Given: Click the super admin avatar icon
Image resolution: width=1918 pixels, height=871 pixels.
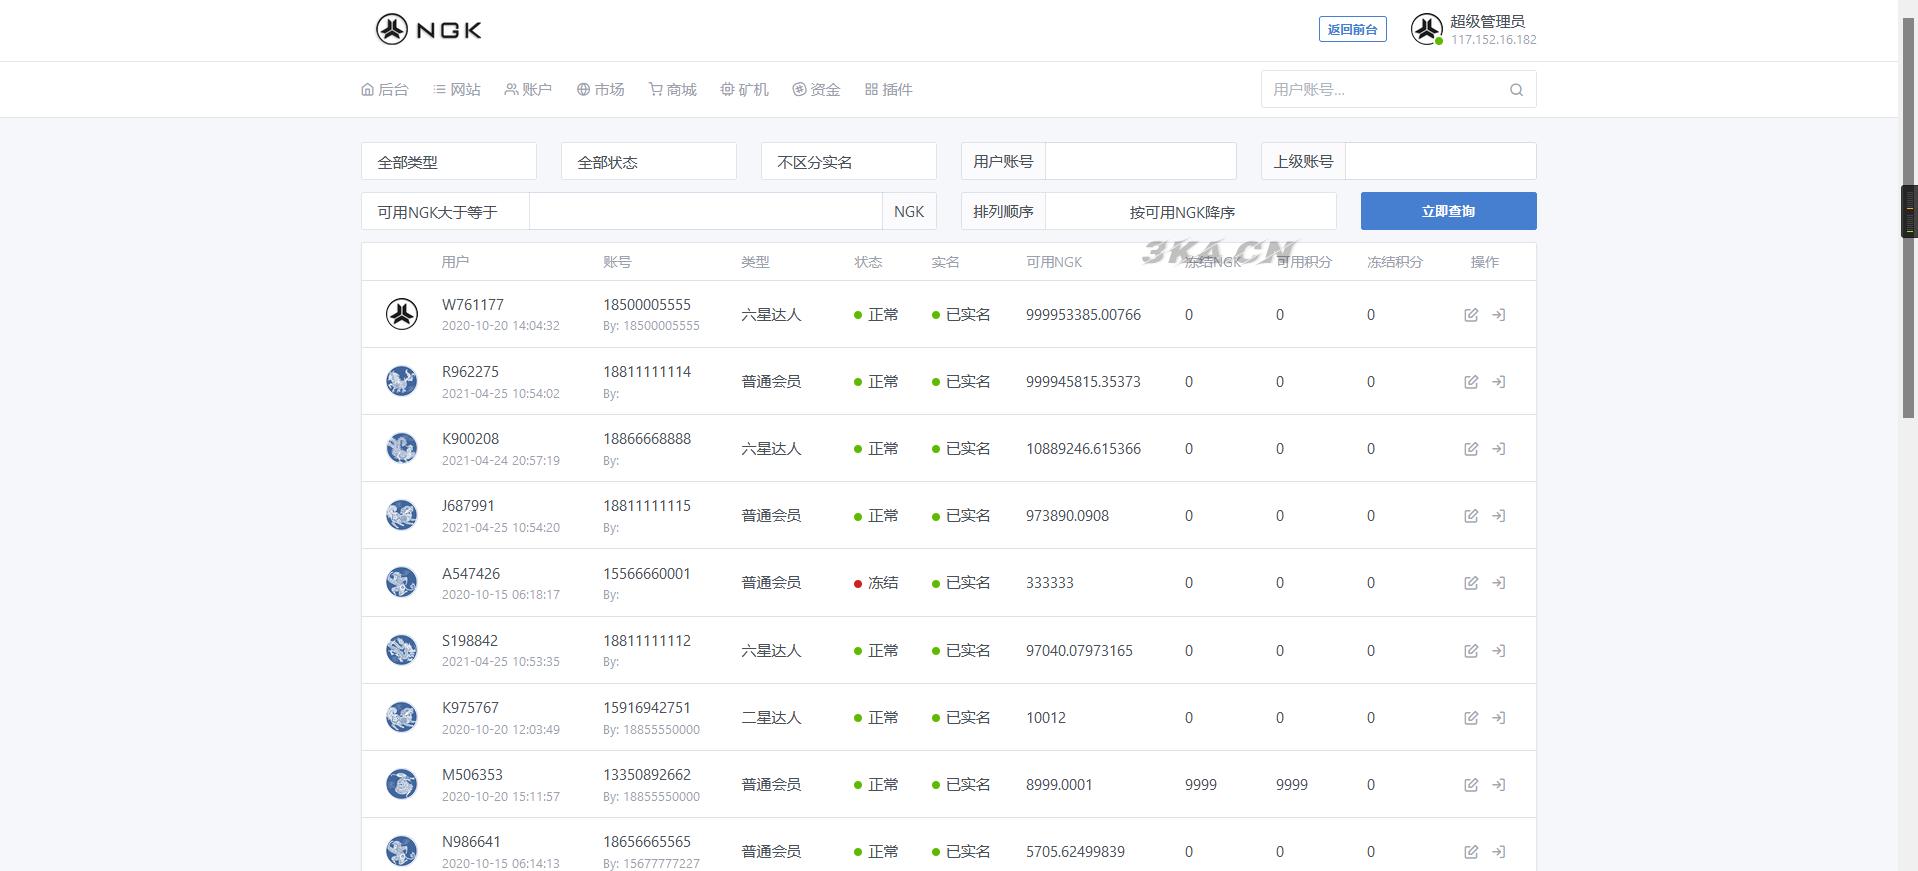Looking at the screenshot, I should [1426, 29].
